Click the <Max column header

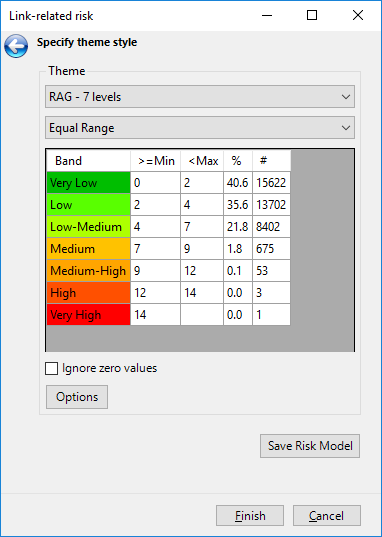[202, 161]
